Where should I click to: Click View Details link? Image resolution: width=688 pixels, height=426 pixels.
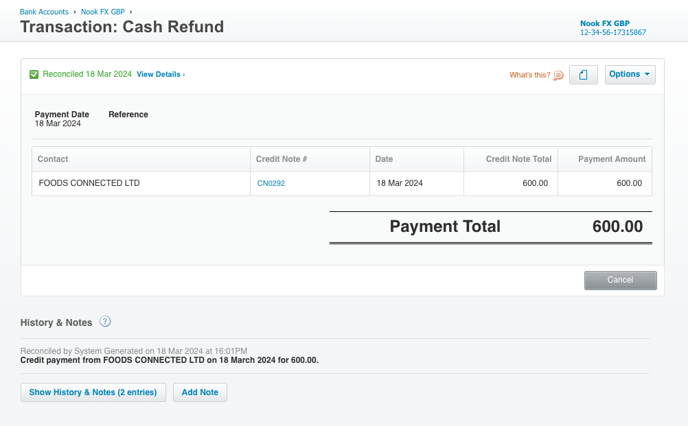click(x=160, y=74)
